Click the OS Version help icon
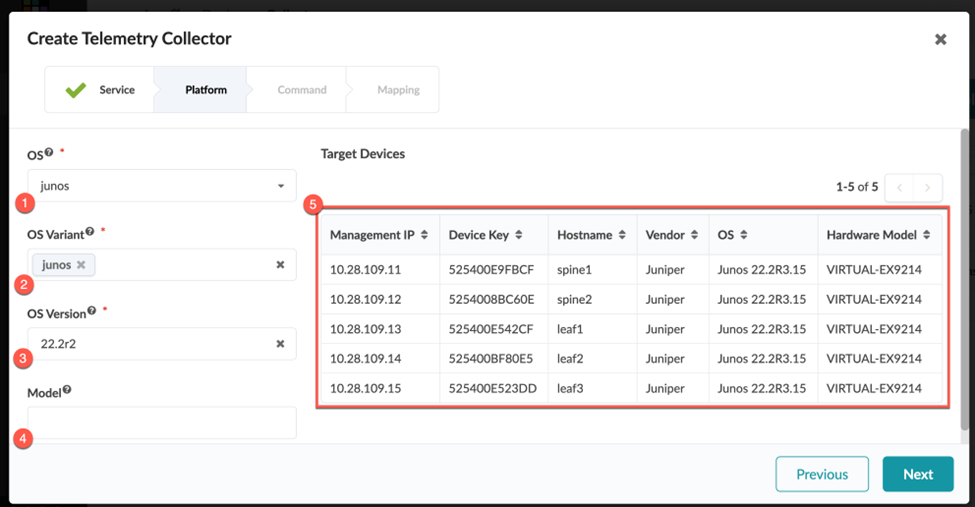 coord(91,311)
